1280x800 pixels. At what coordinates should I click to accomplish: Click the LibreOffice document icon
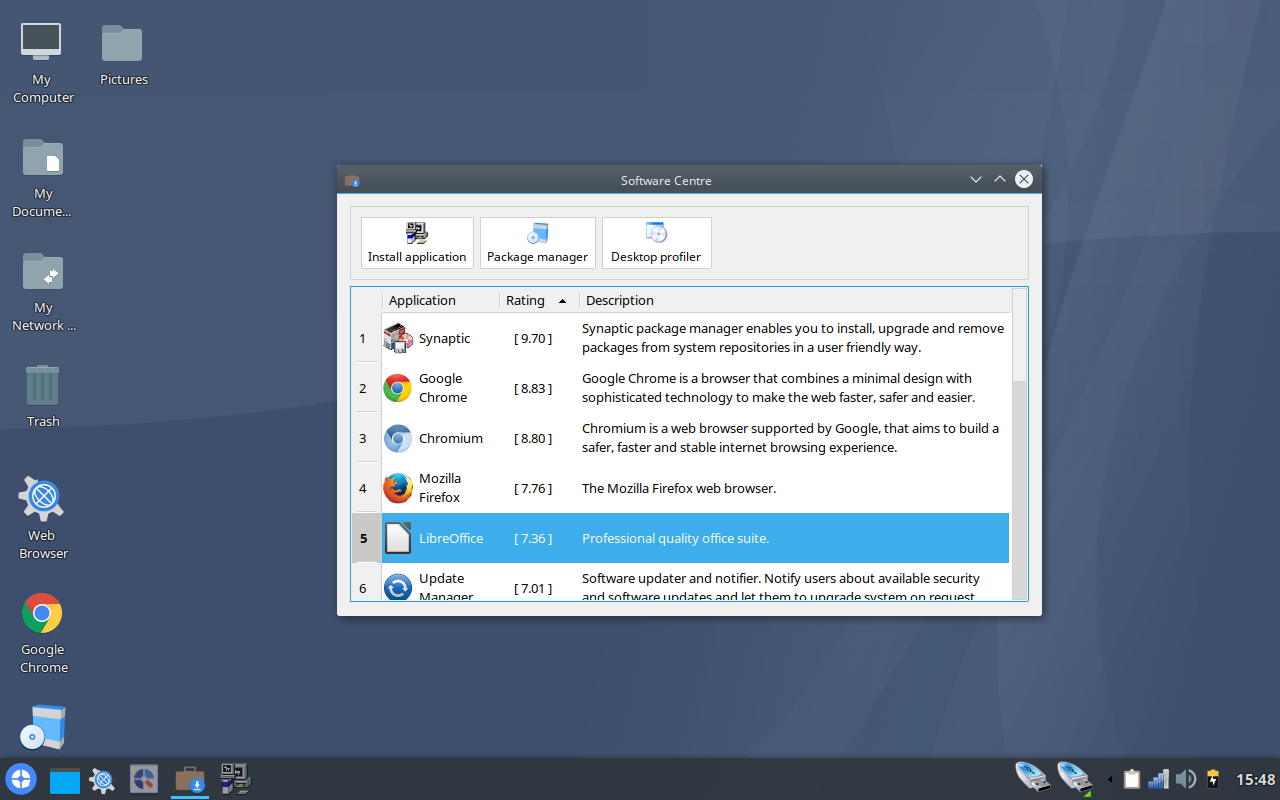pos(398,538)
